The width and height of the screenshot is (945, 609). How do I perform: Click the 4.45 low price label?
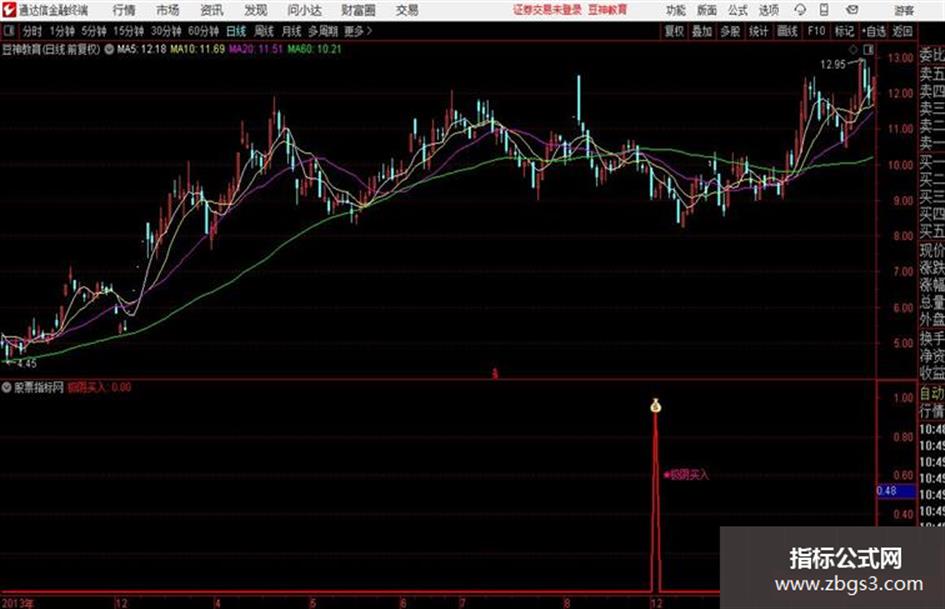click(27, 364)
